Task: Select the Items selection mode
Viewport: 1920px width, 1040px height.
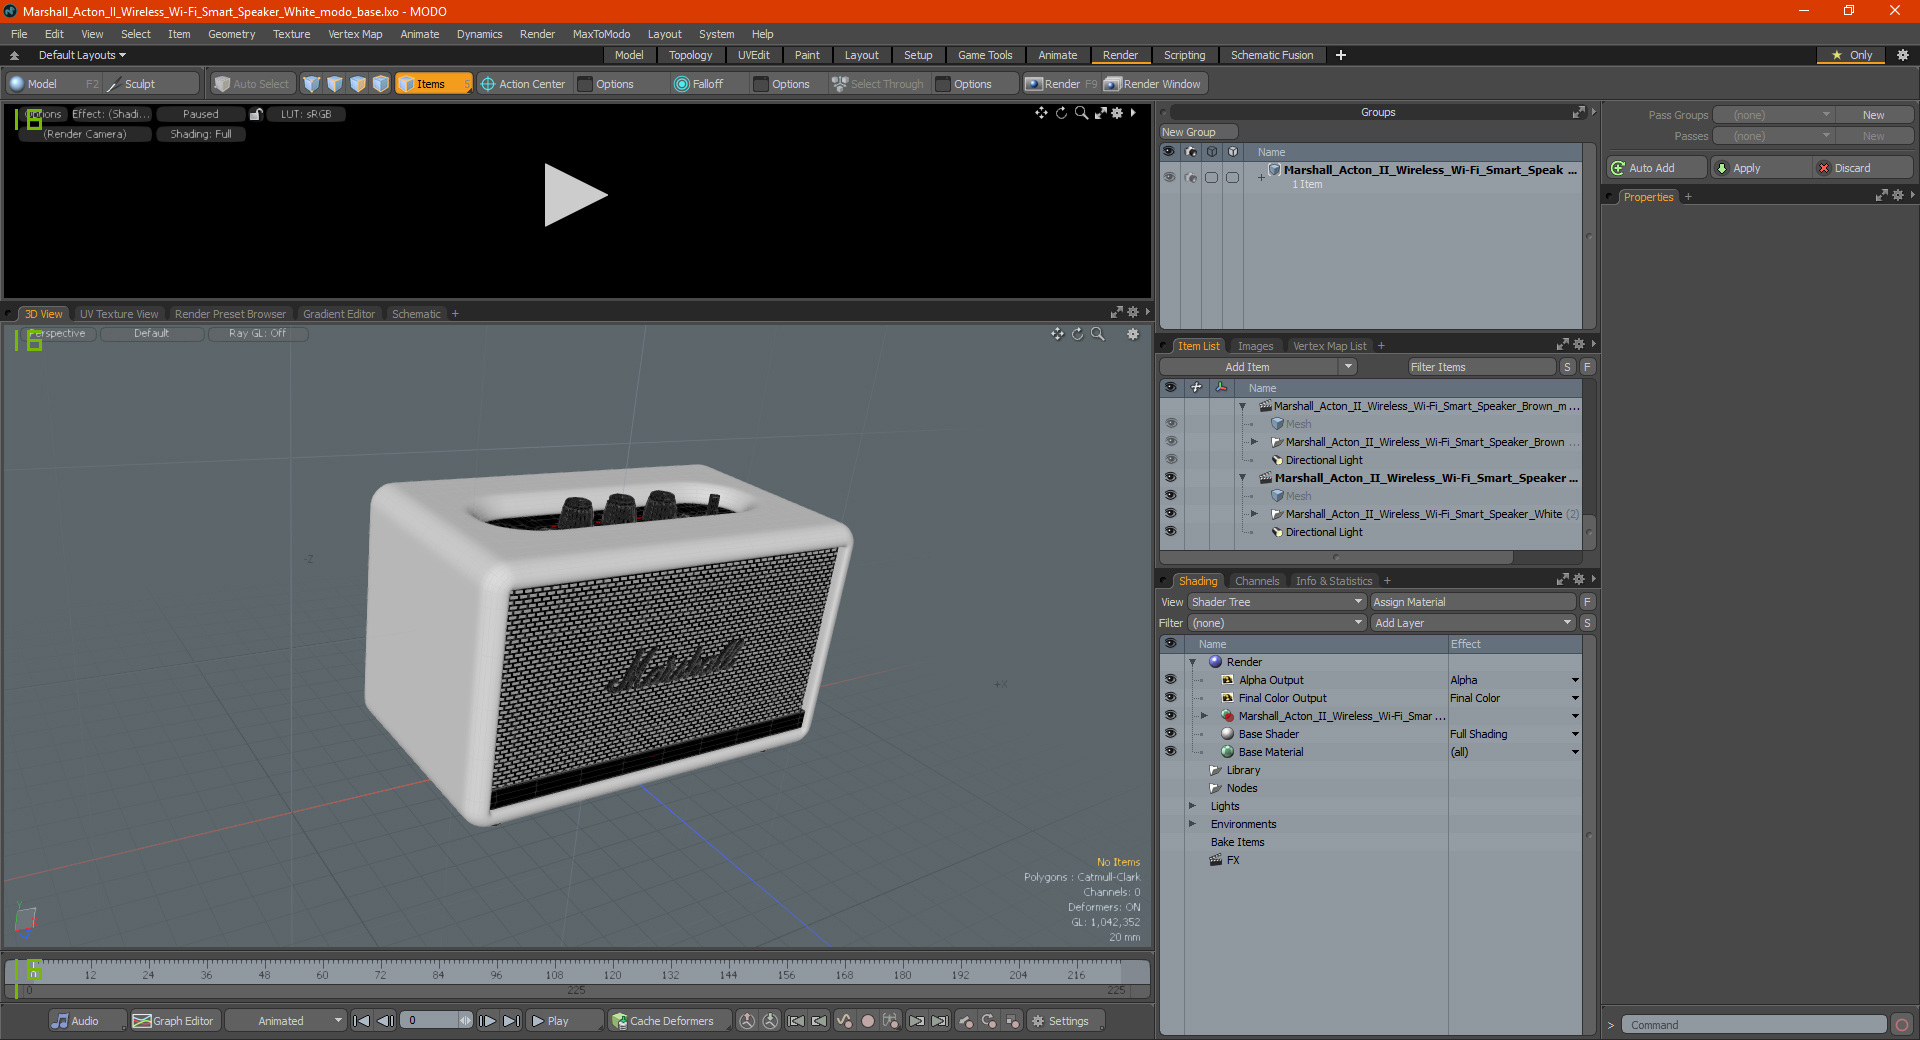Action: click(x=433, y=84)
